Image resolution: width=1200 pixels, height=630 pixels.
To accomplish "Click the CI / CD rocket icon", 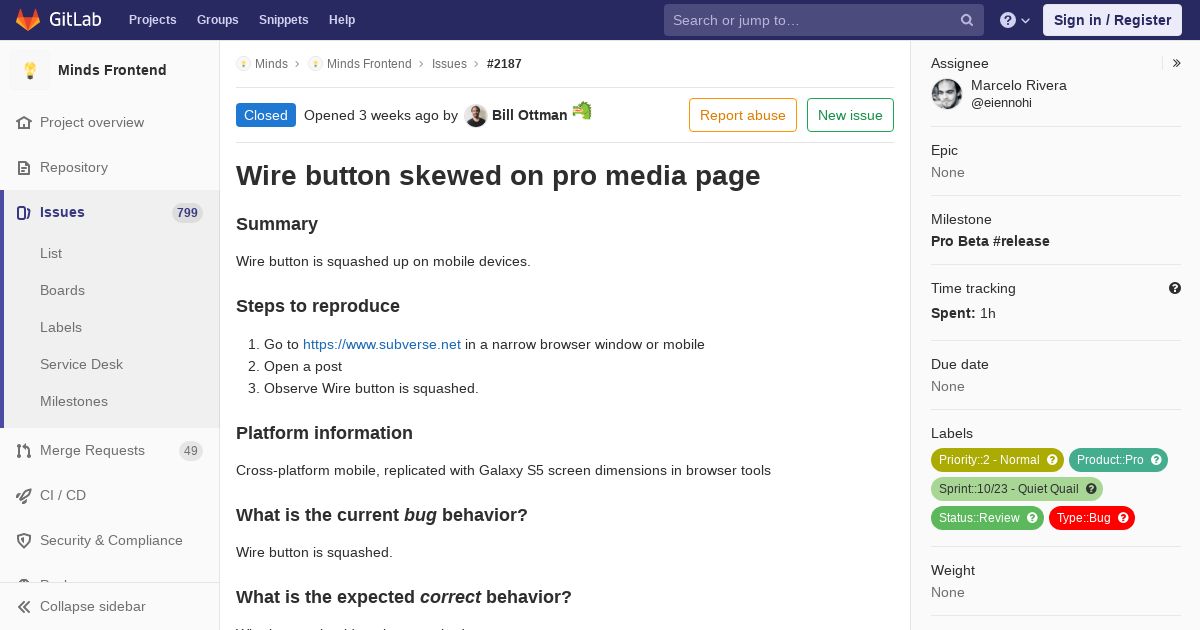I will tap(24, 495).
